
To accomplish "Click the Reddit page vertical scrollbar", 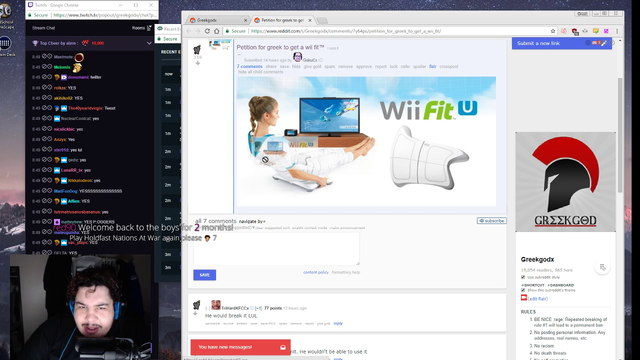I will [620, 135].
